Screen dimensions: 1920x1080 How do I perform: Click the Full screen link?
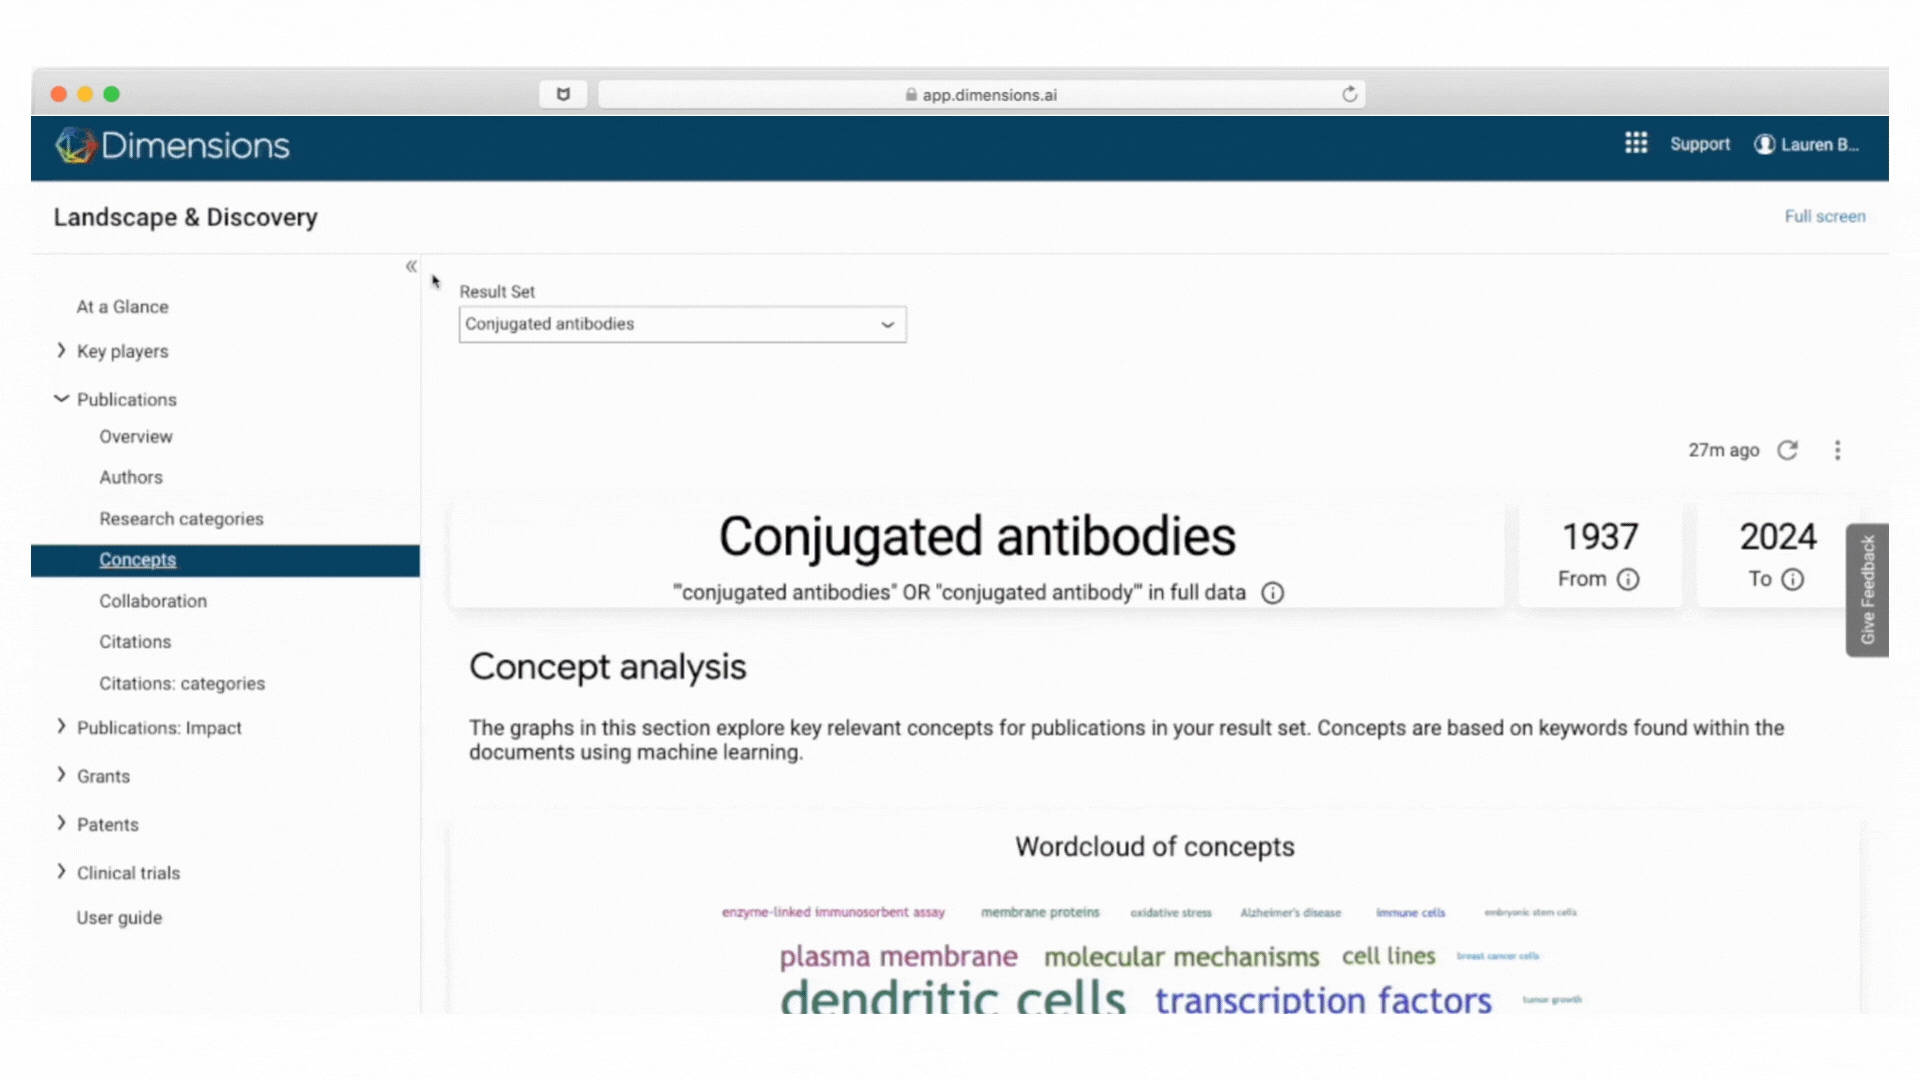tap(1824, 216)
